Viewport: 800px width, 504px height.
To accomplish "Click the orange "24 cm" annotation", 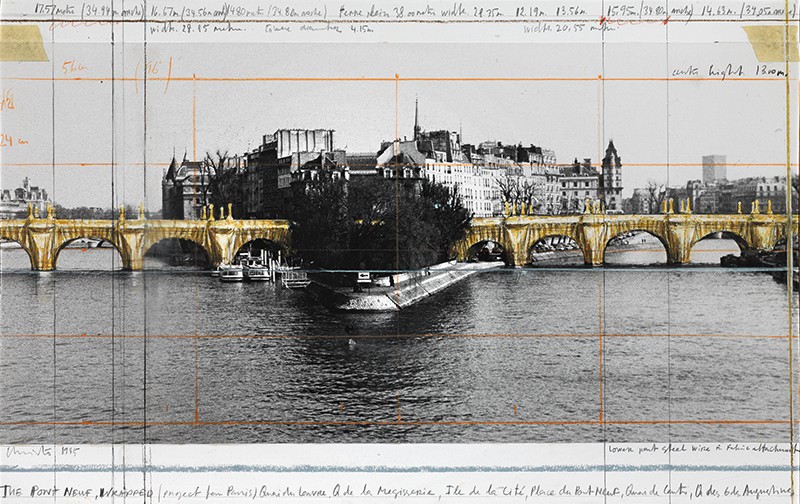I will point(14,140).
